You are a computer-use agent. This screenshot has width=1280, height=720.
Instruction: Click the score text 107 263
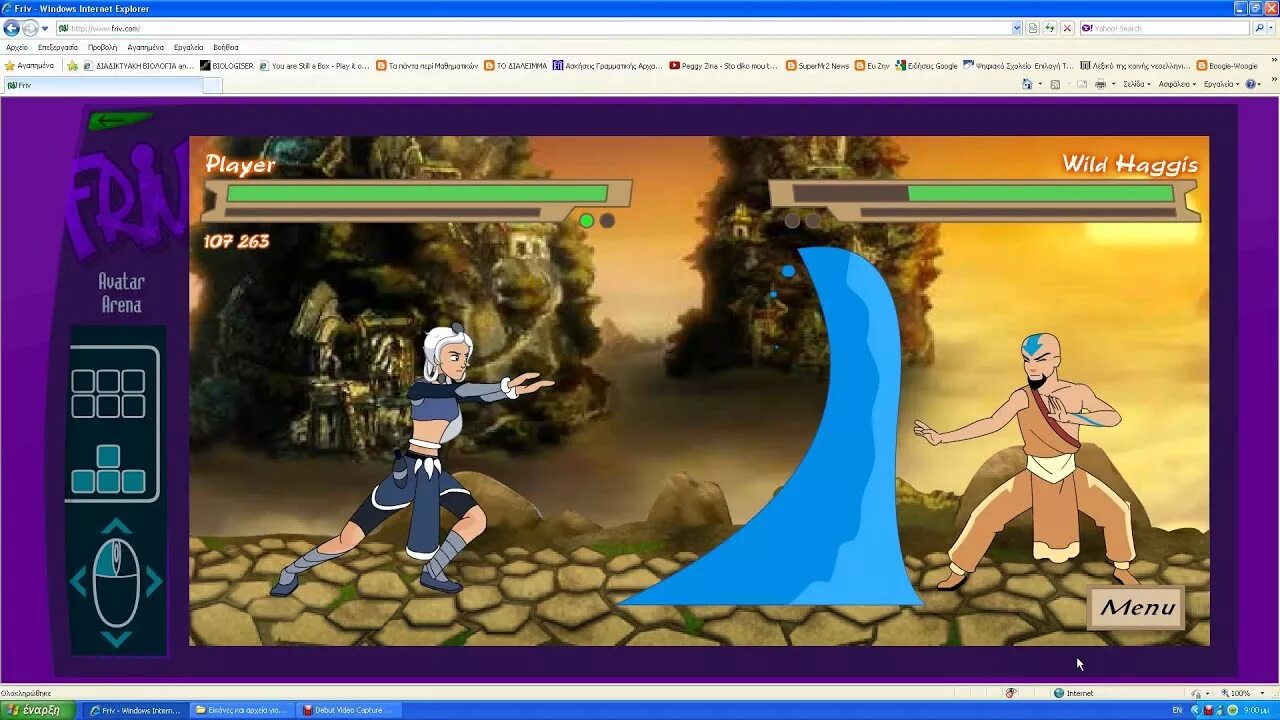237,241
